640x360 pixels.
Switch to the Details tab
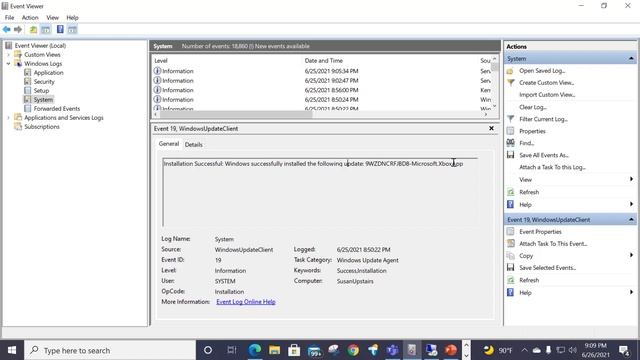click(x=193, y=144)
